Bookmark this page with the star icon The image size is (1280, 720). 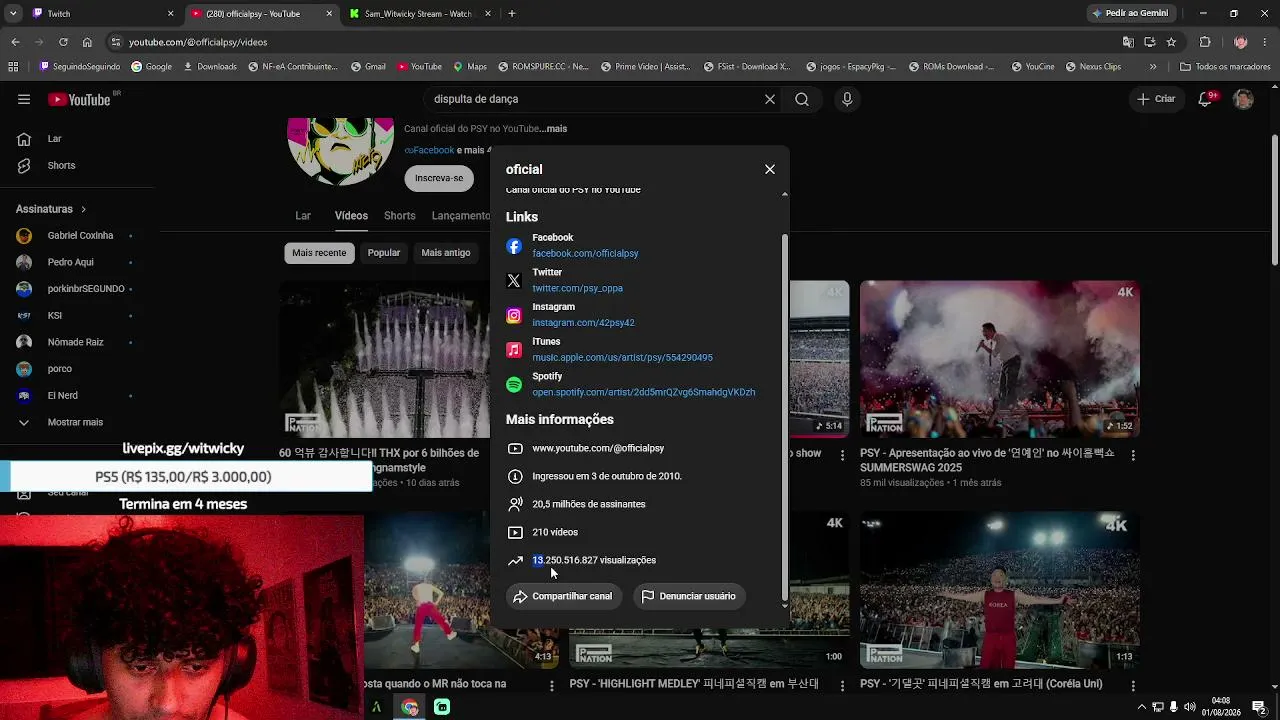pos(1171,42)
